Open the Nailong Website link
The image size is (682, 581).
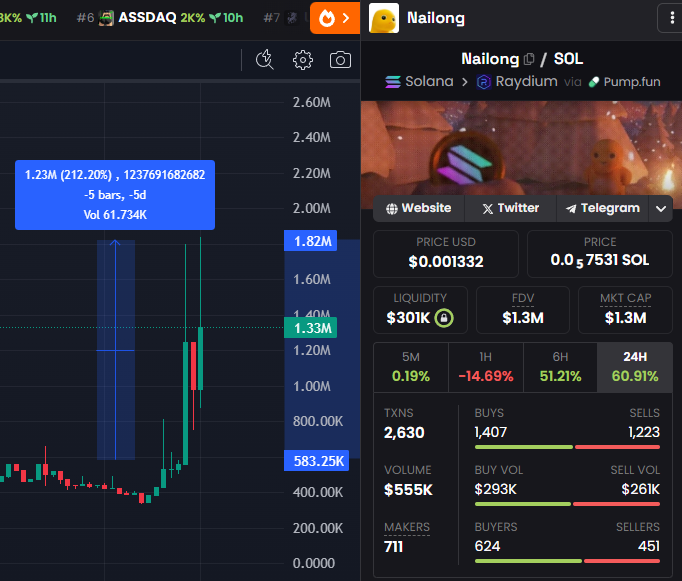click(x=418, y=208)
